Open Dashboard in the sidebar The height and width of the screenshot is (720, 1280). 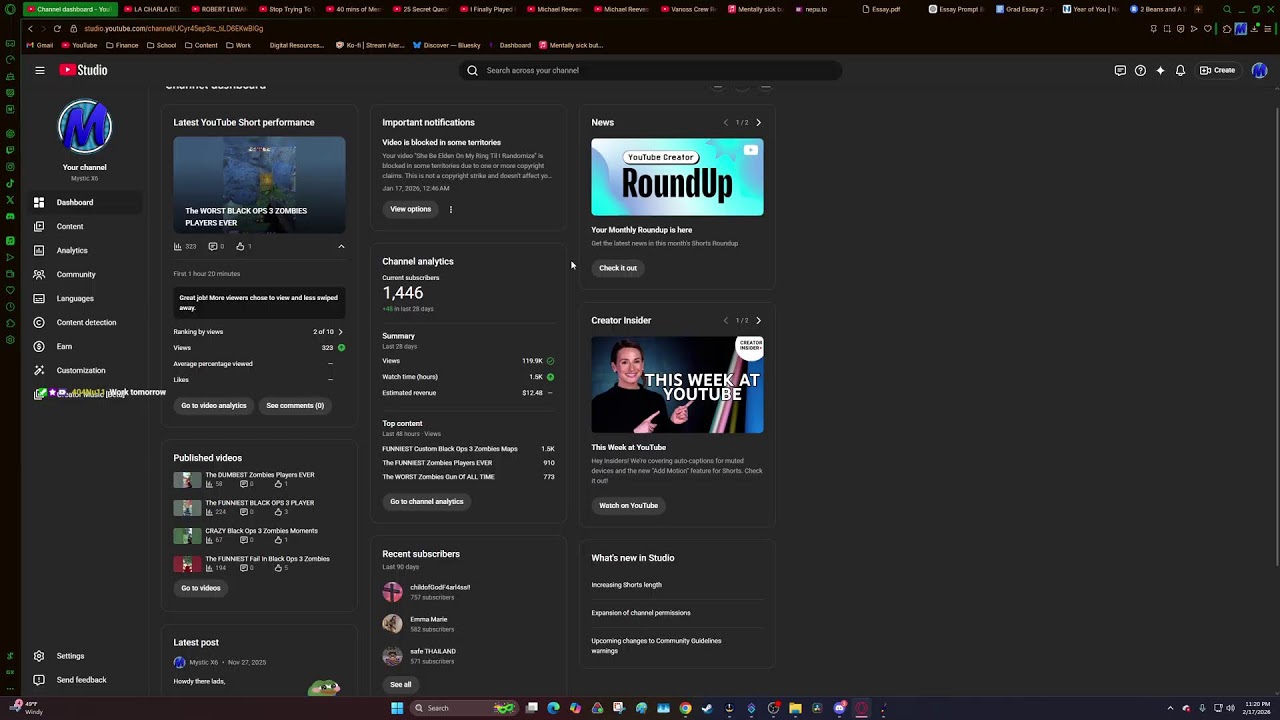[84, 202]
